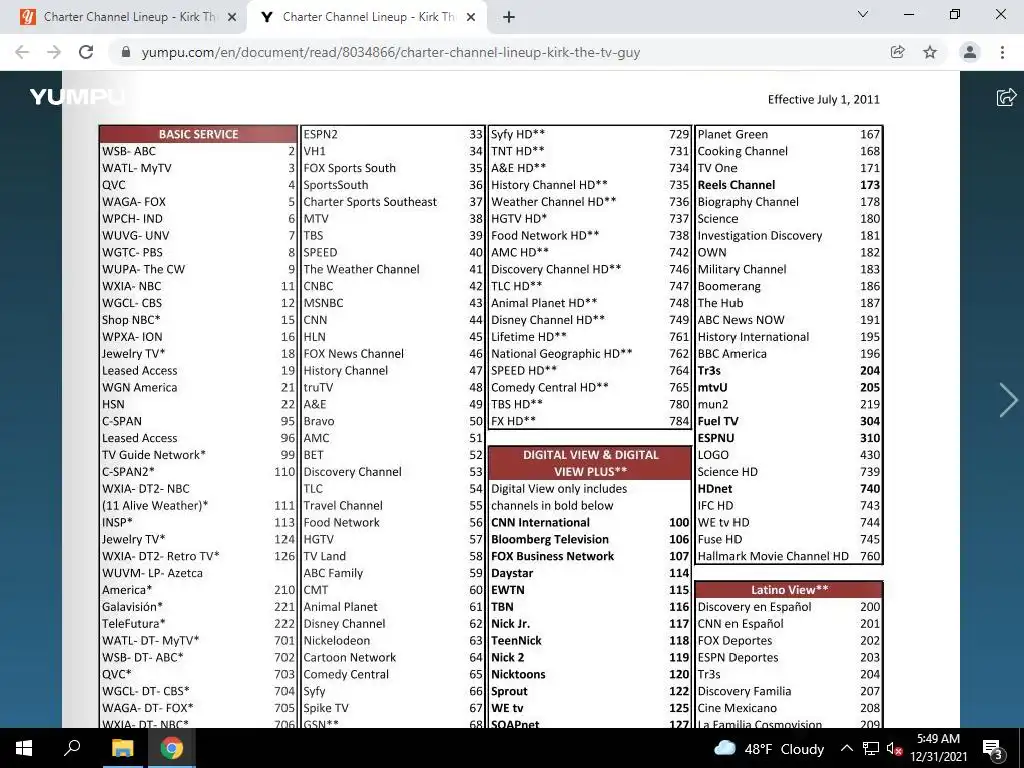Viewport: 1024px width, 768px height.
Task: Open the notification center icon
Action: coord(993,748)
